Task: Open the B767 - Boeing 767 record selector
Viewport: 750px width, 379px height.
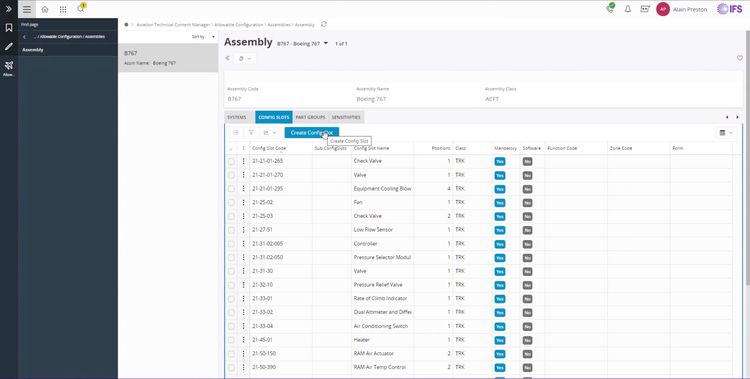Action: point(302,44)
